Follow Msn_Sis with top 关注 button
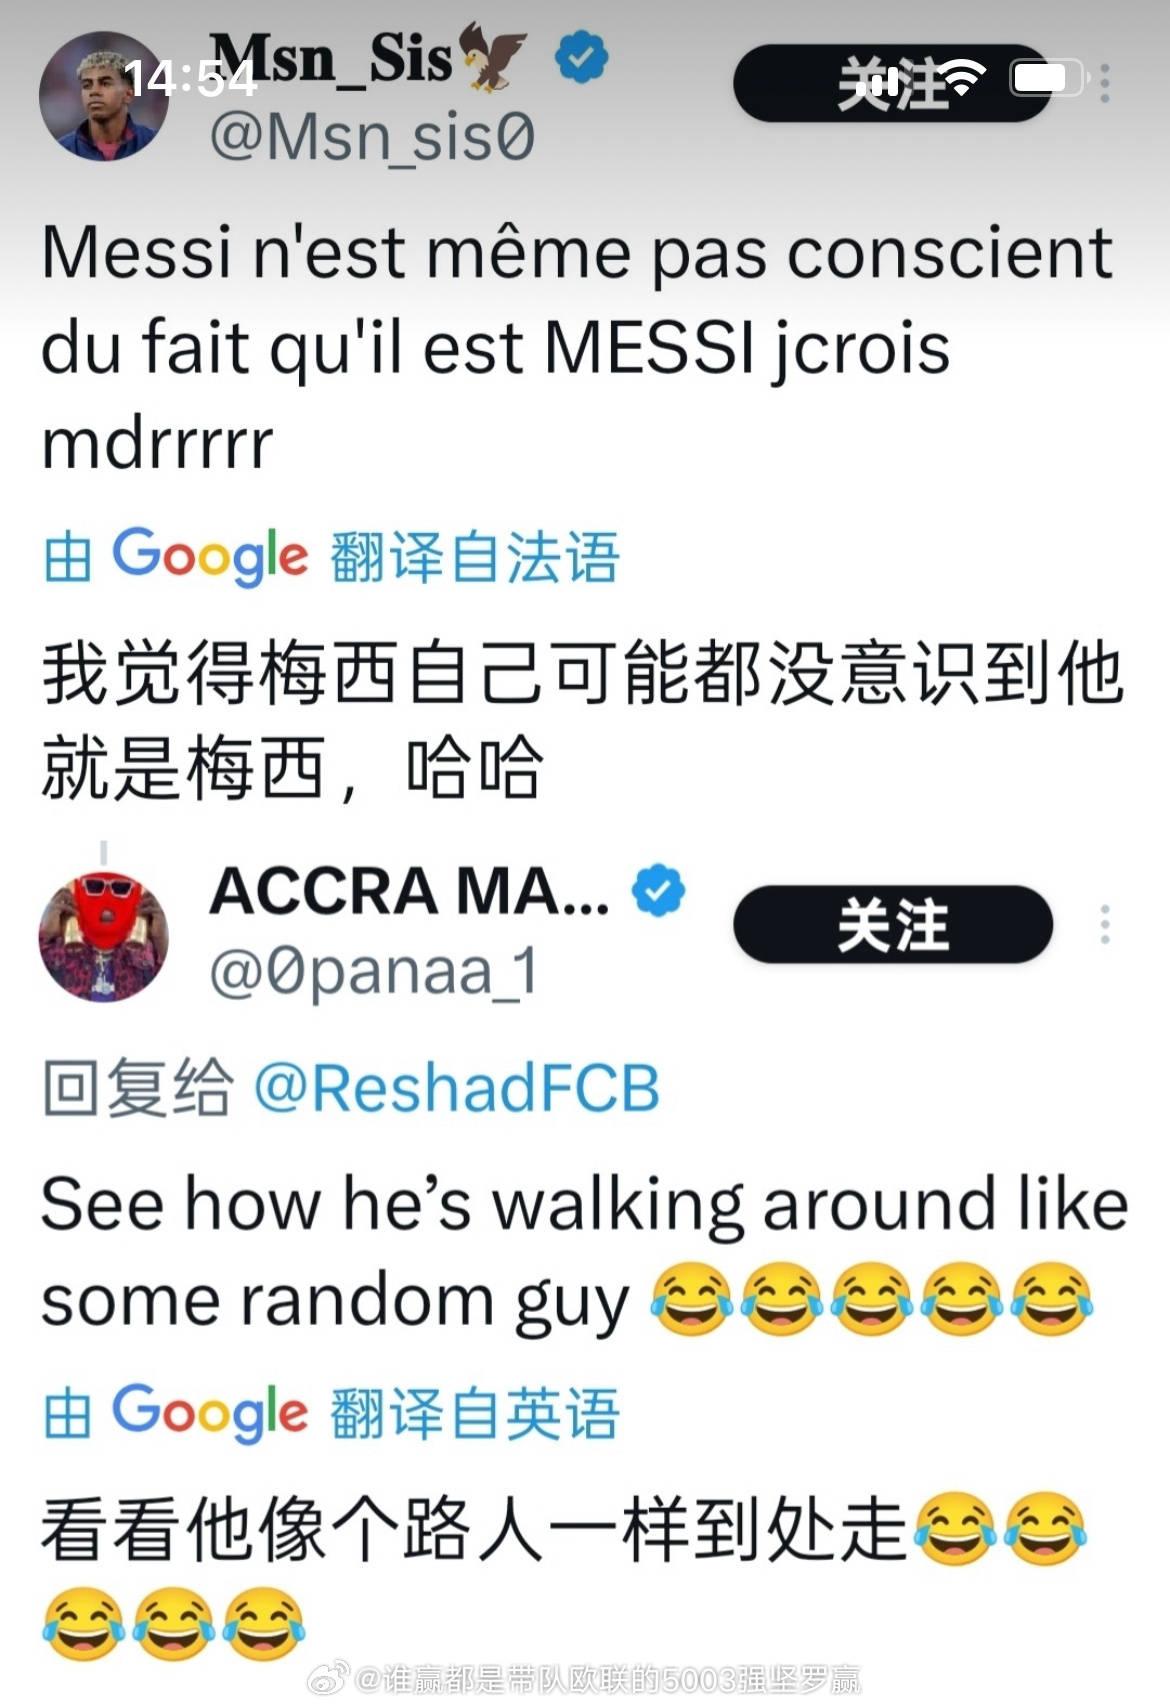The height and width of the screenshot is (1707, 1170). (x=893, y=83)
